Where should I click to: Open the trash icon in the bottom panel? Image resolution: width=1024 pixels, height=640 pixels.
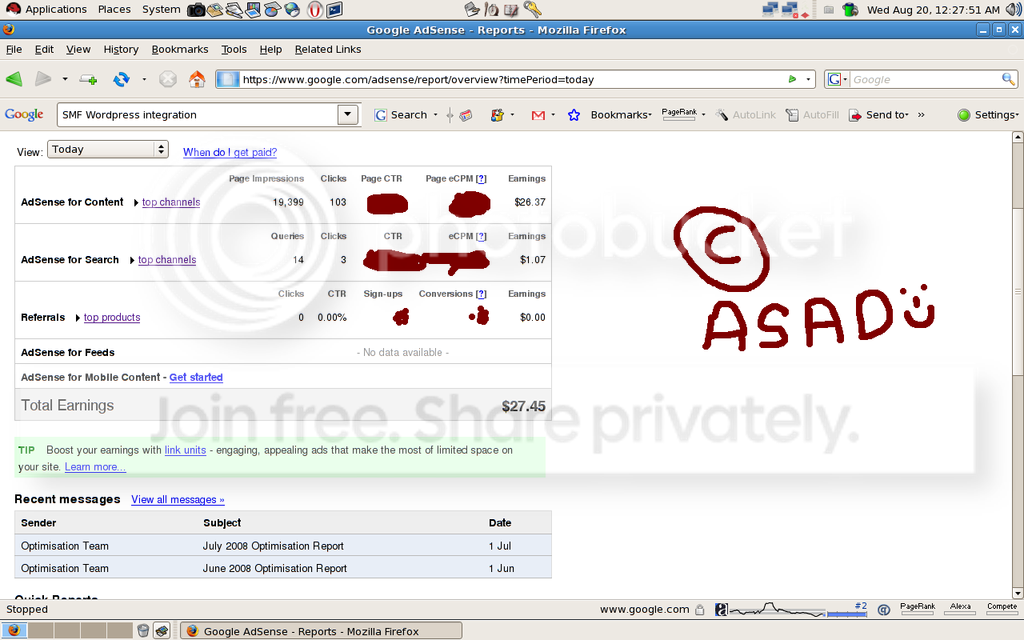(144, 630)
